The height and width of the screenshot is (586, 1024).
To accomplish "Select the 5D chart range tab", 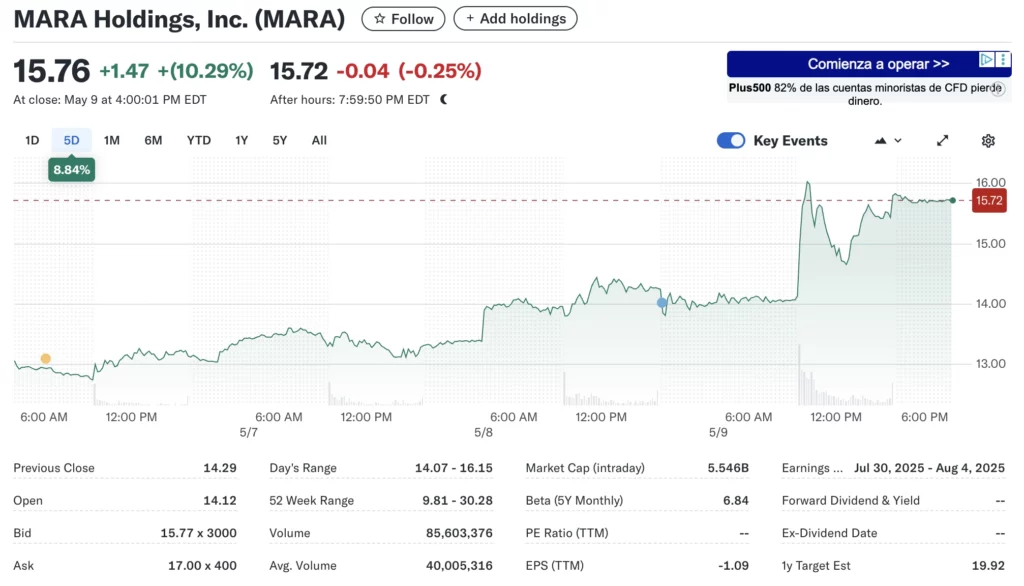I will click(71, 140).
